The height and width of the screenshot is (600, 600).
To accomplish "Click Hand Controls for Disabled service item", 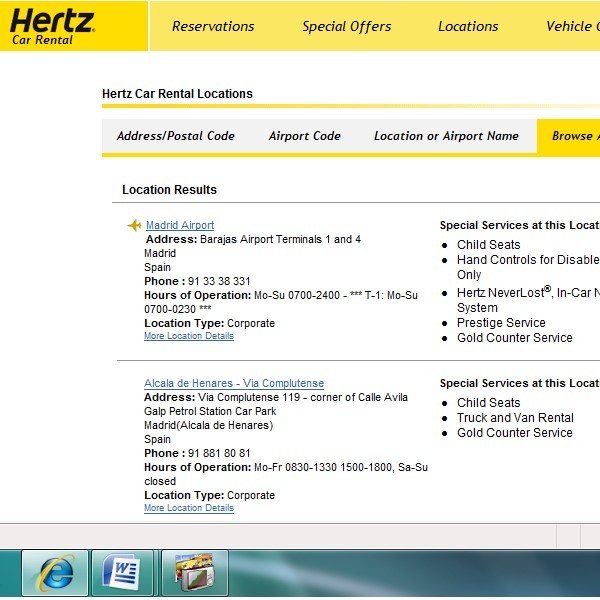I will (x=528, y=267).
